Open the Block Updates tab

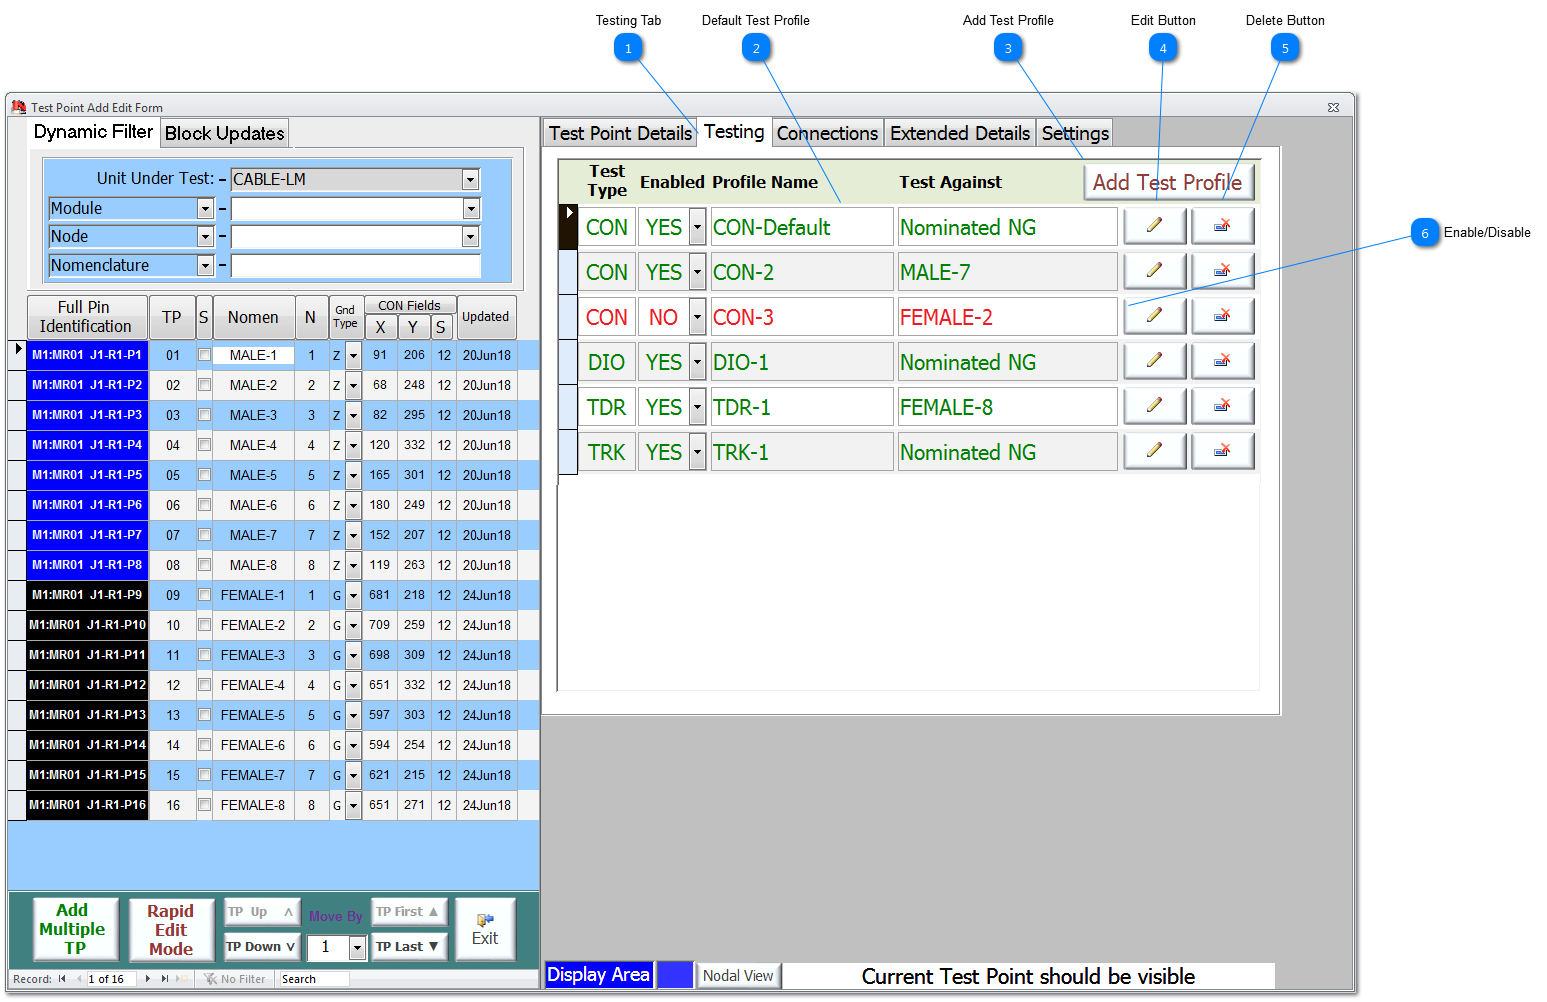point(224,133)
